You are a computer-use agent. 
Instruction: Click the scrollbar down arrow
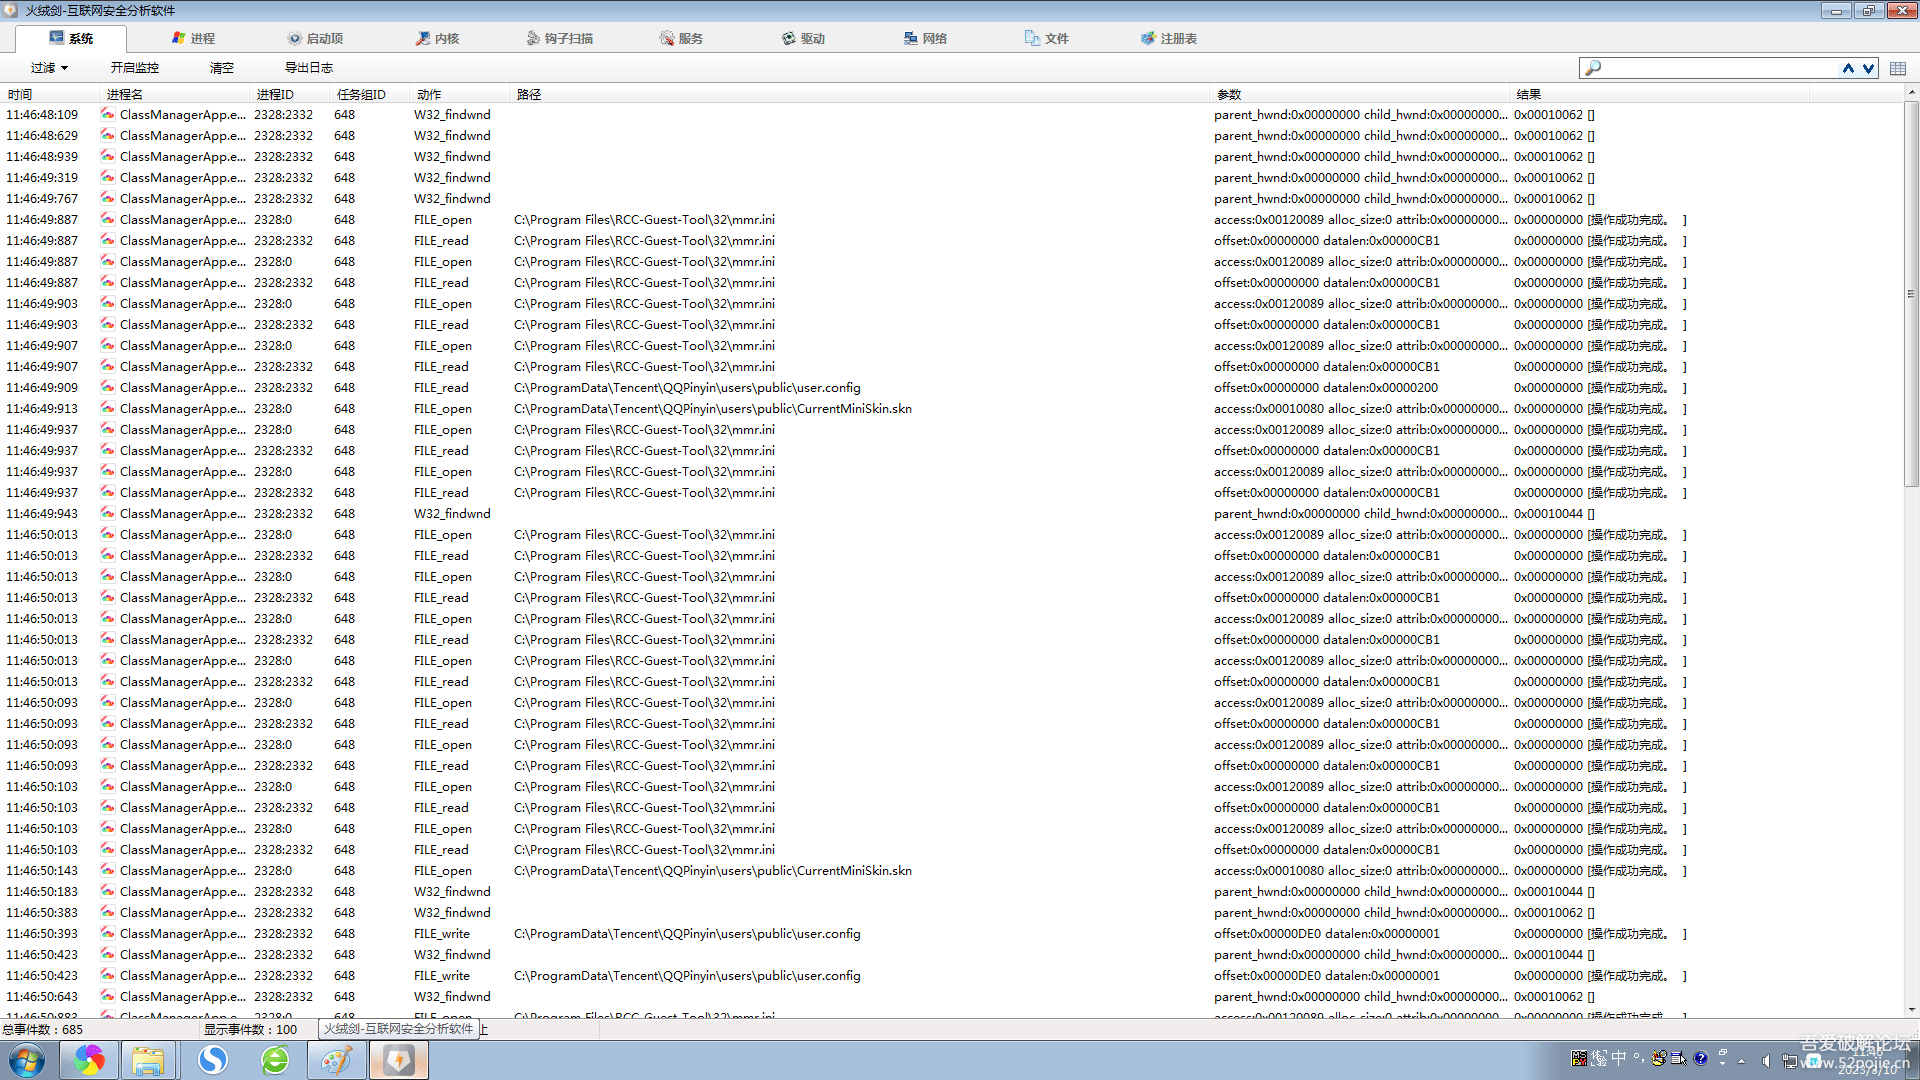coord(1911,1010)
